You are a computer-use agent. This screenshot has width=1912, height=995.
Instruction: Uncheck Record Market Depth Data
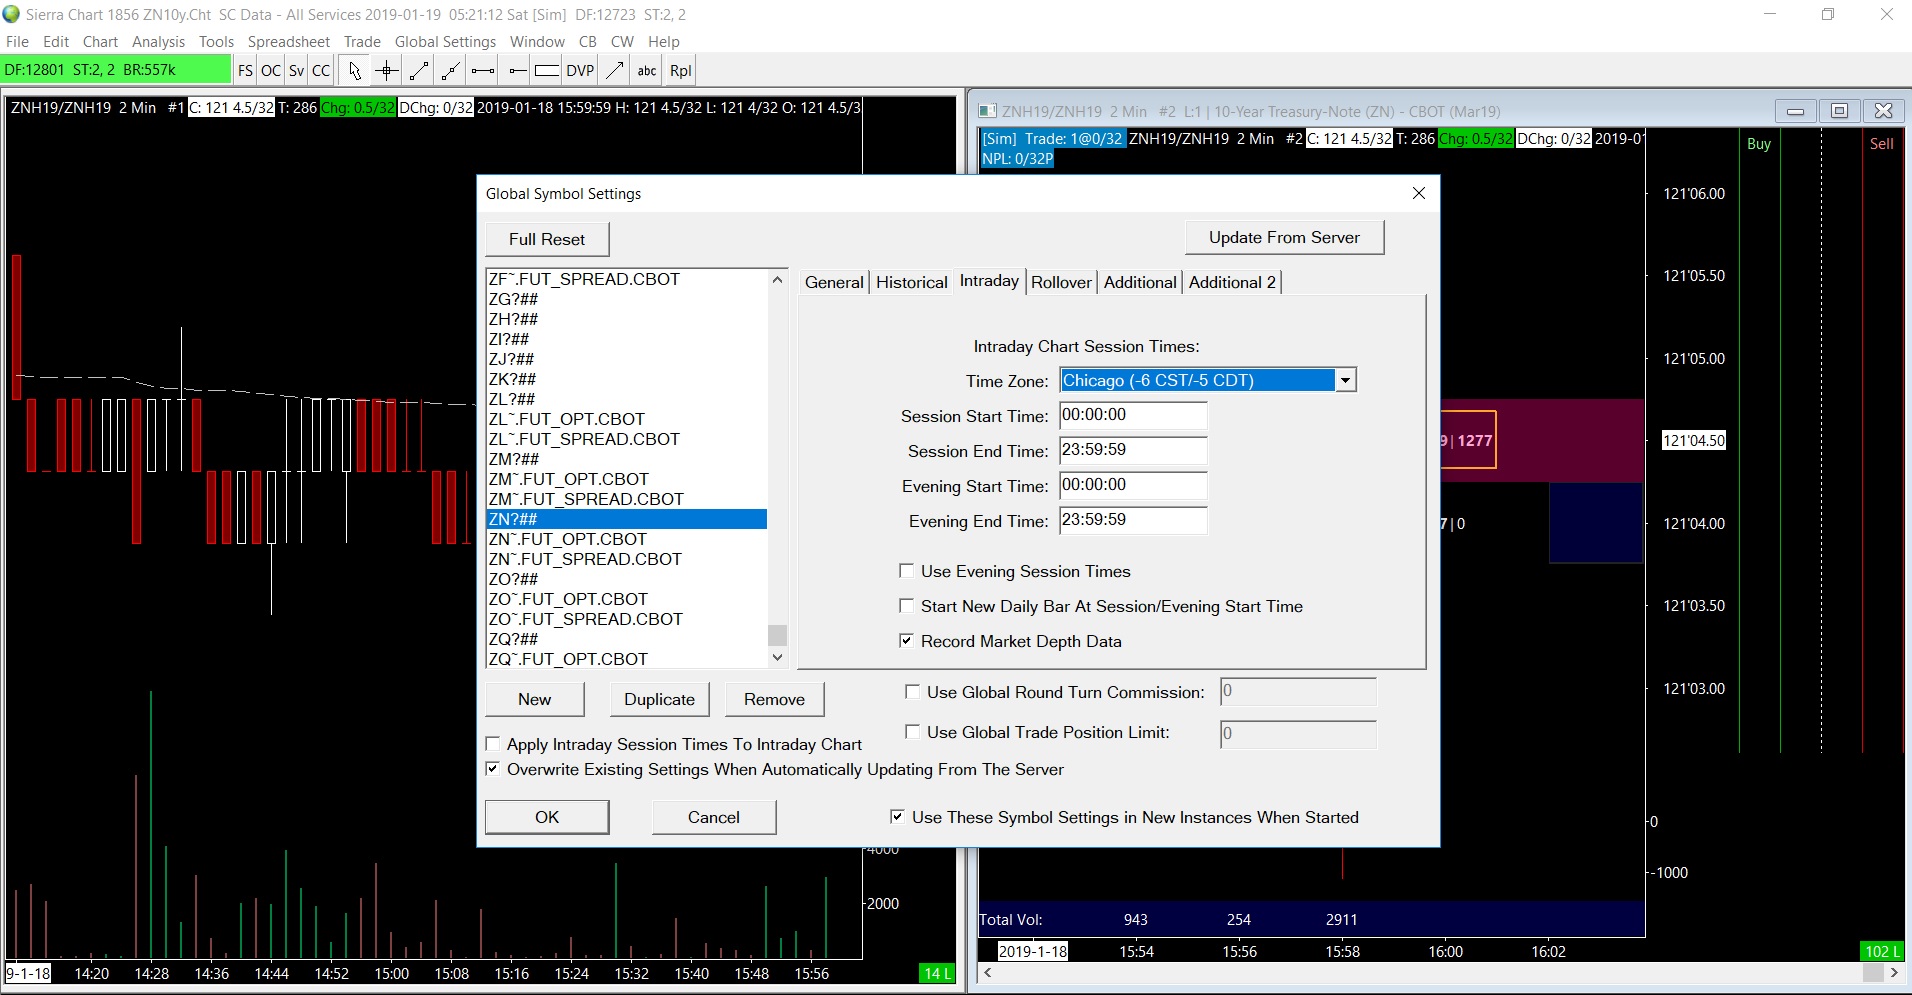coord(907,641)
